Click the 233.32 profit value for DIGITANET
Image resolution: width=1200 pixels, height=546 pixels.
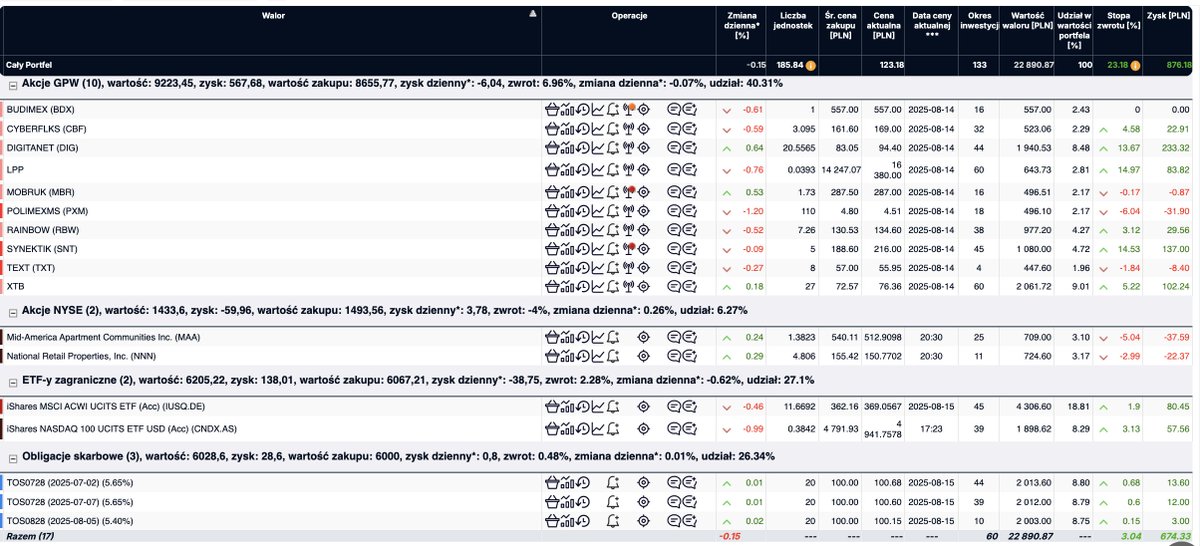click(1173, 147)
